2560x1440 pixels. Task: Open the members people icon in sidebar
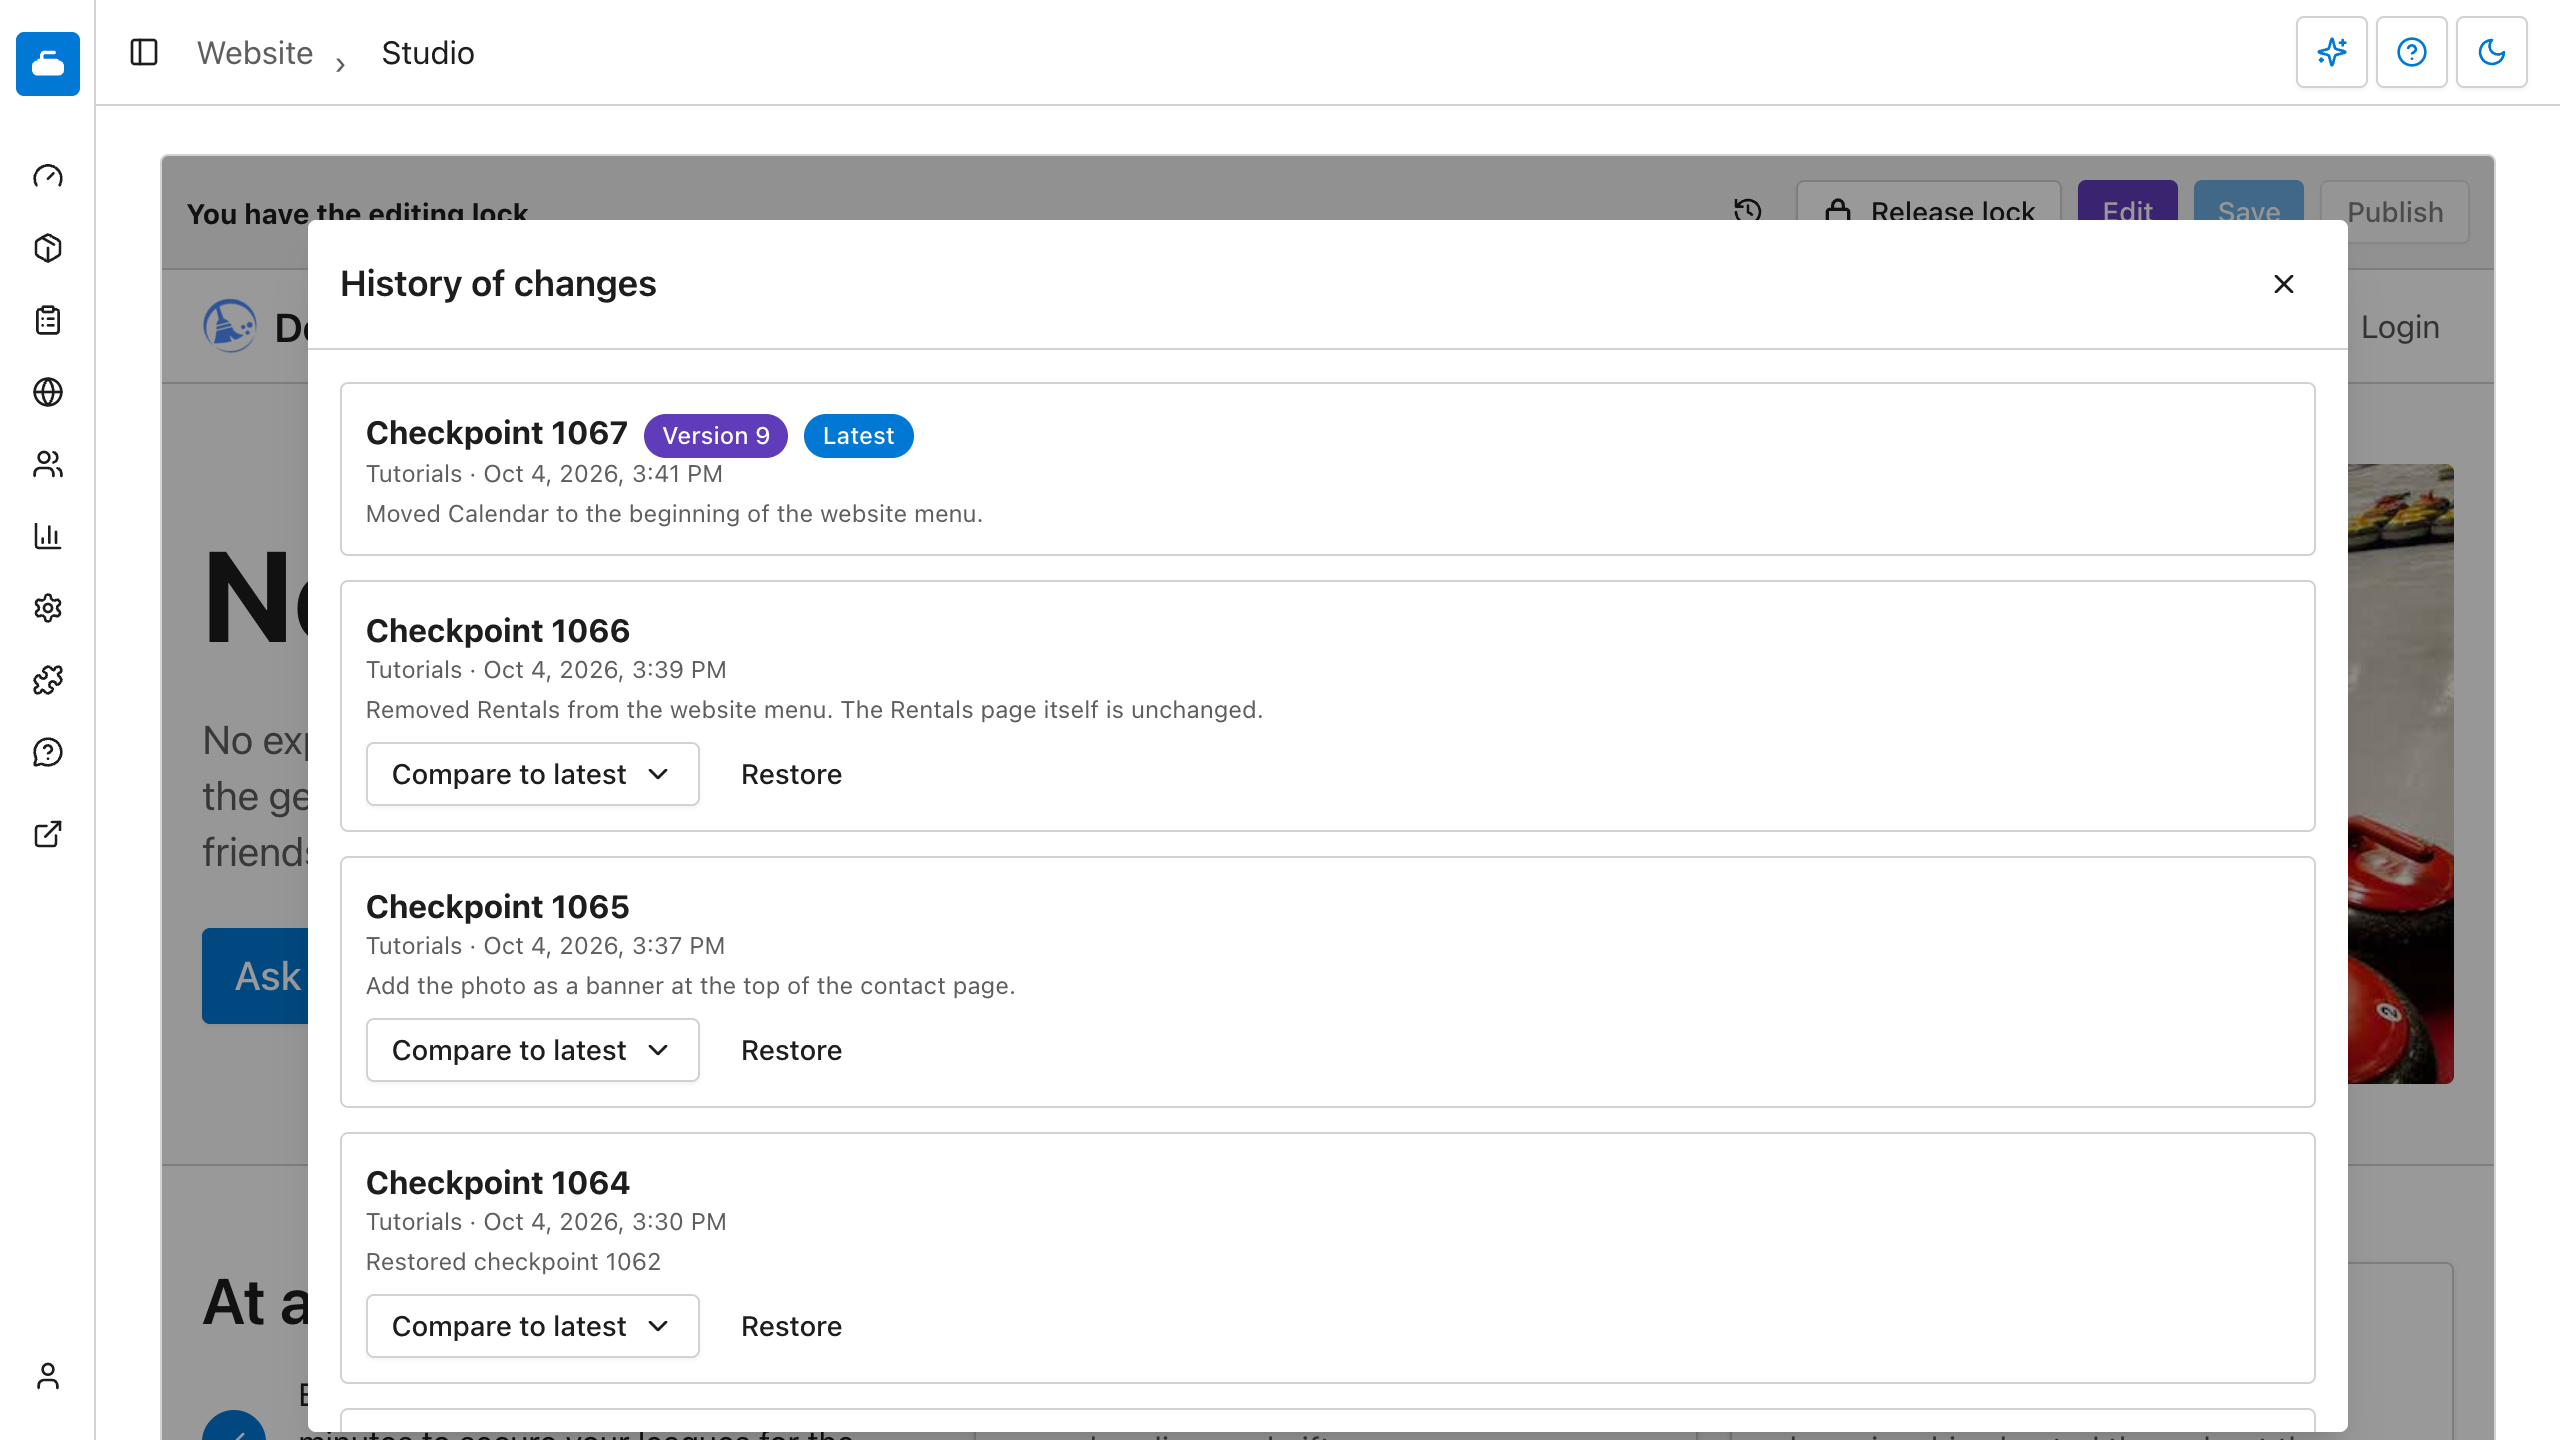click(x=48, y=464)
